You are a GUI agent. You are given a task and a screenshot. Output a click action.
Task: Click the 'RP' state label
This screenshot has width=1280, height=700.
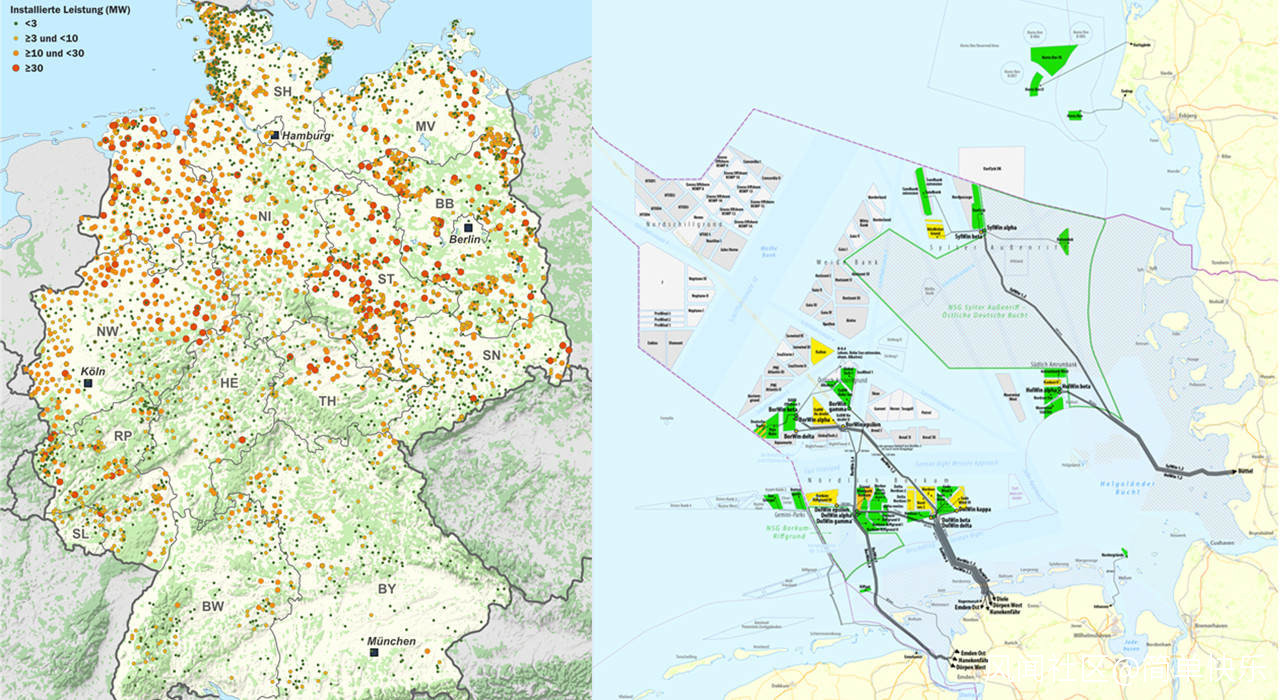click(123, 436)
